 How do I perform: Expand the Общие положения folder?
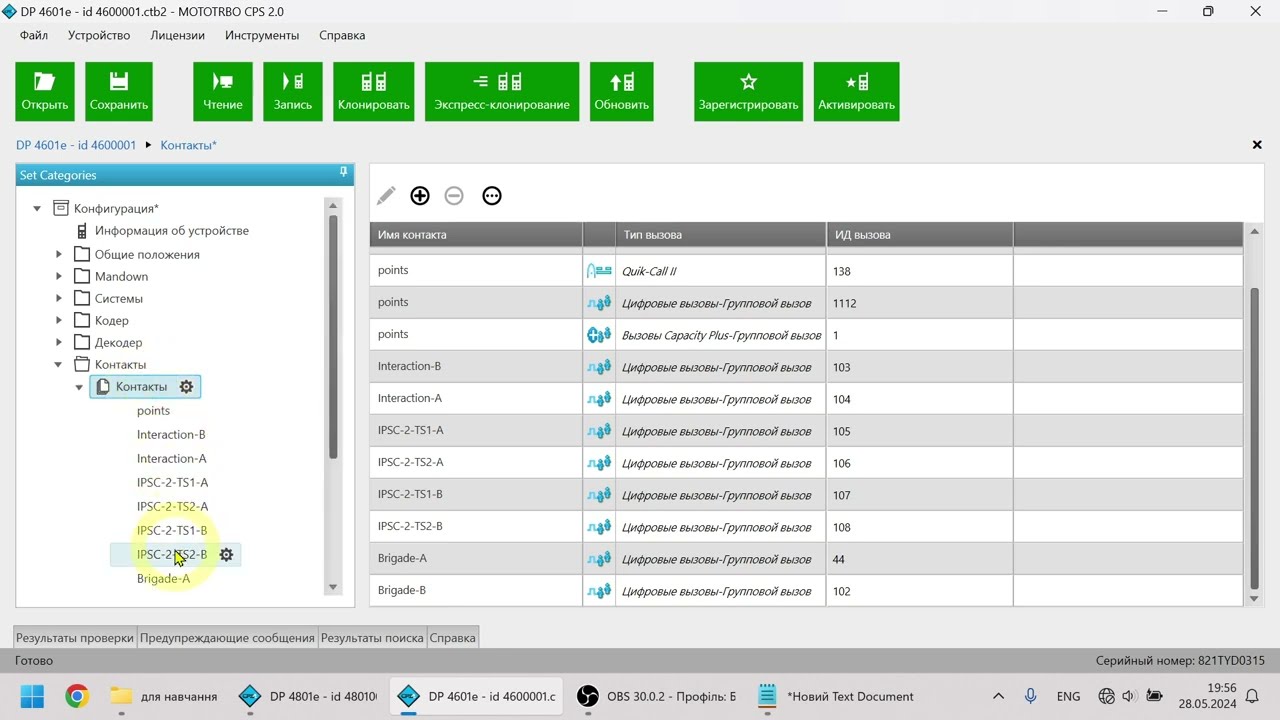(59, 255)
